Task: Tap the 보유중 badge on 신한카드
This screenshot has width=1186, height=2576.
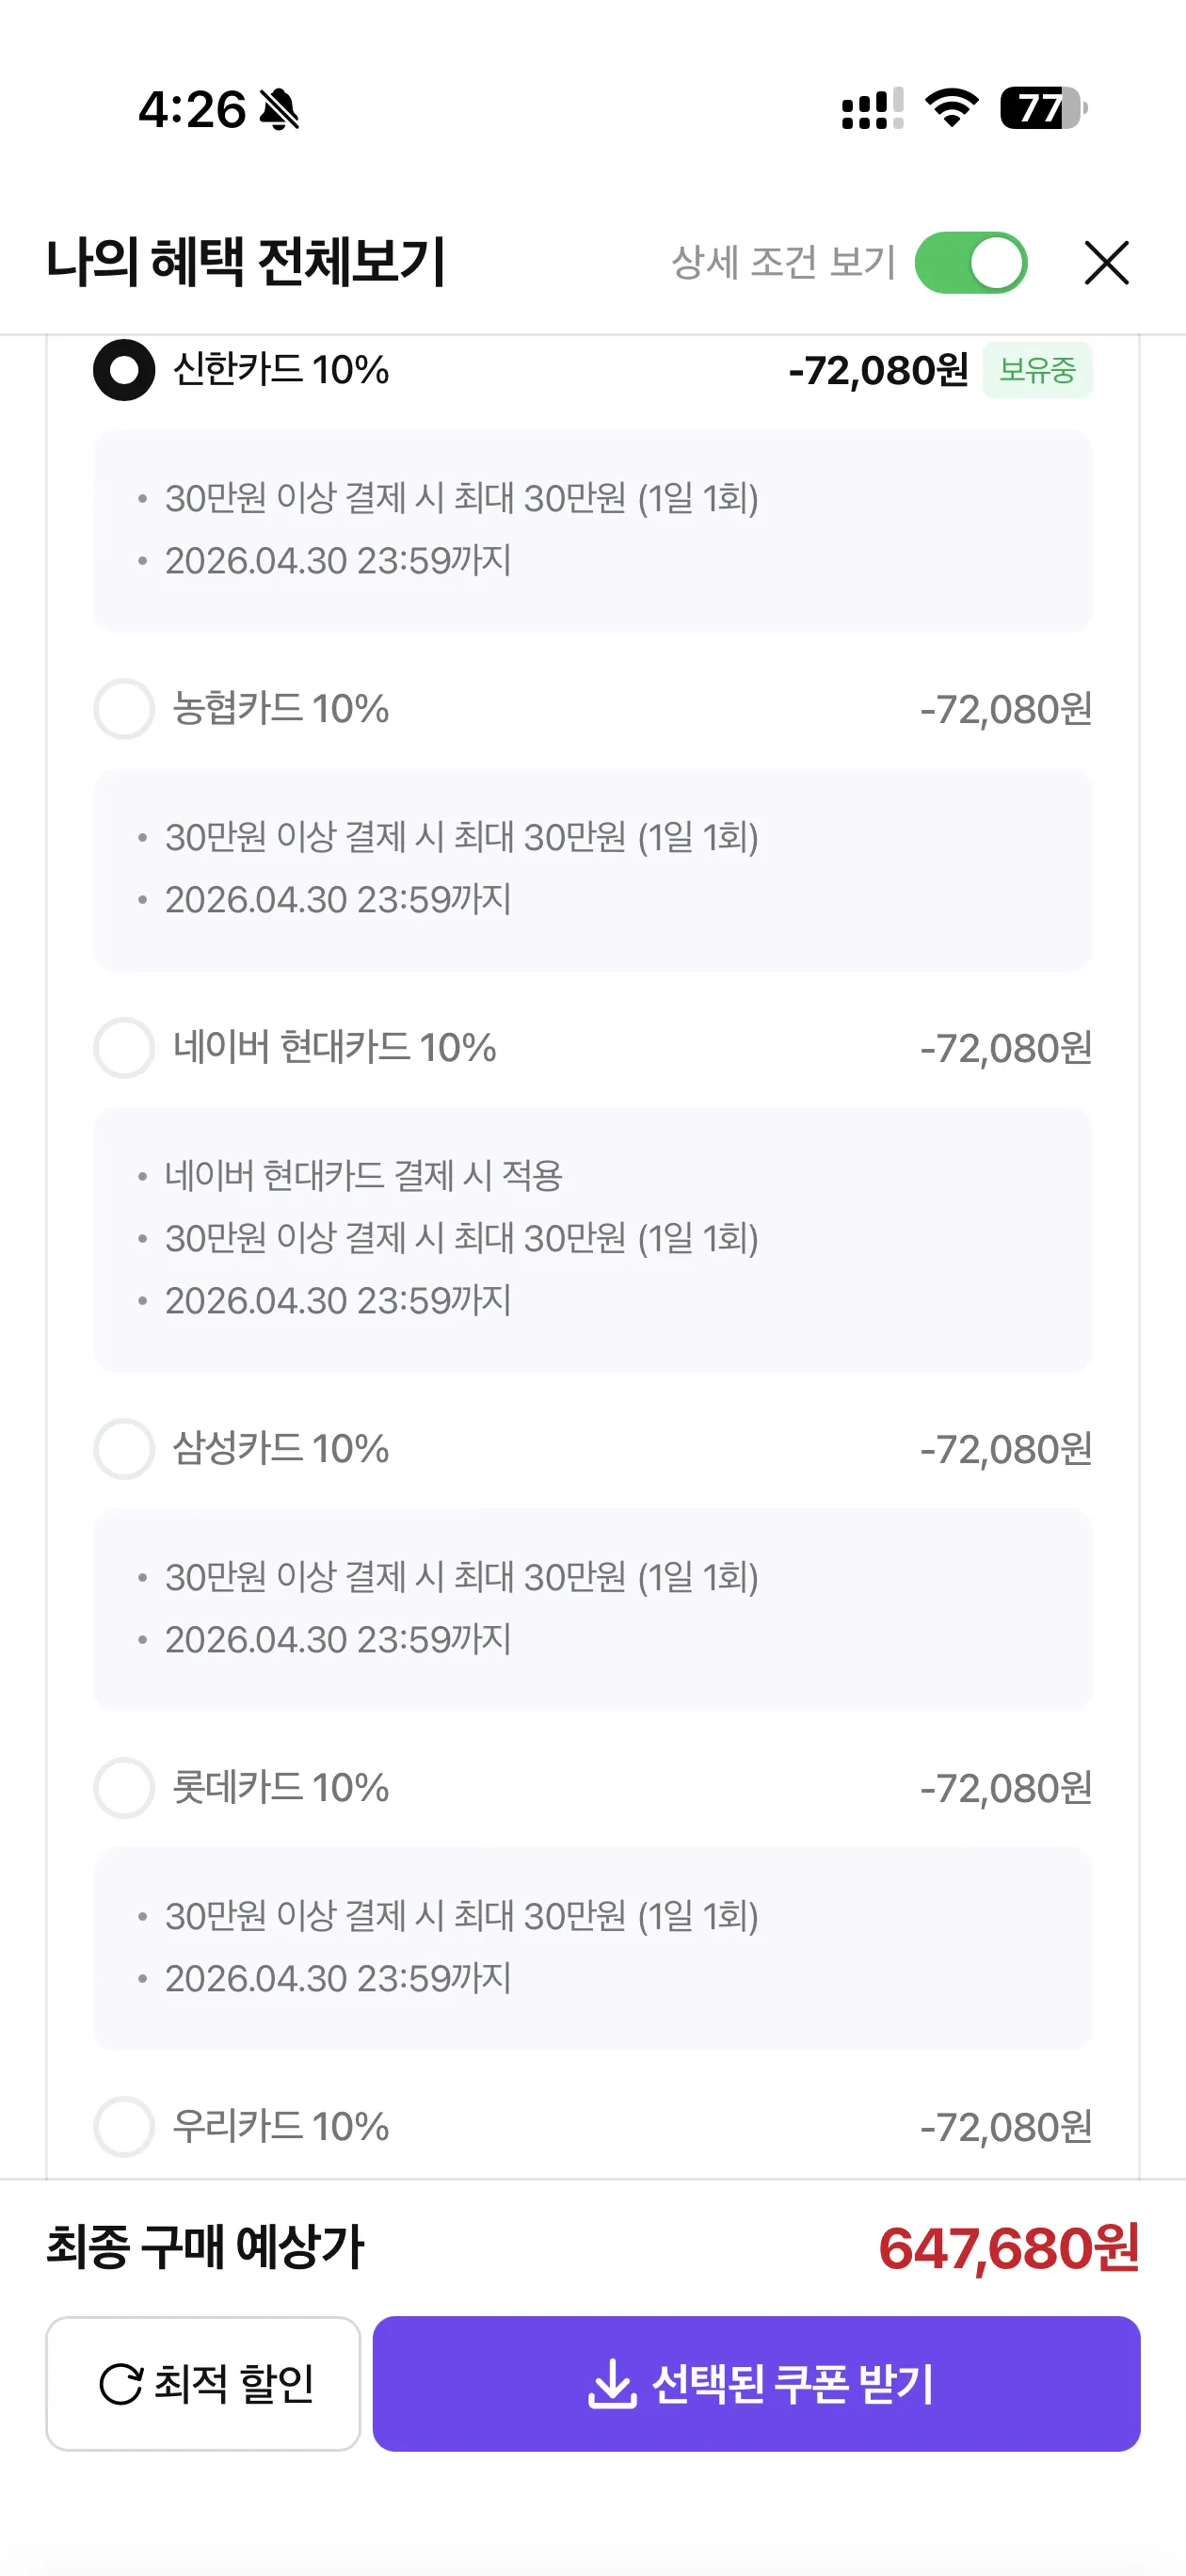Action: 1037,370
